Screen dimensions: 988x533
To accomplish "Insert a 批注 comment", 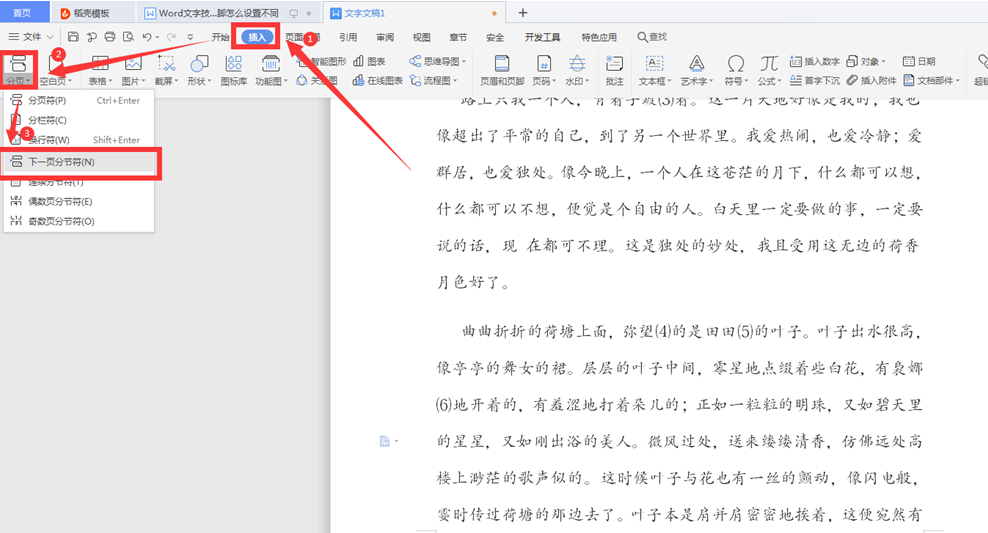I will tap(614, 70).
